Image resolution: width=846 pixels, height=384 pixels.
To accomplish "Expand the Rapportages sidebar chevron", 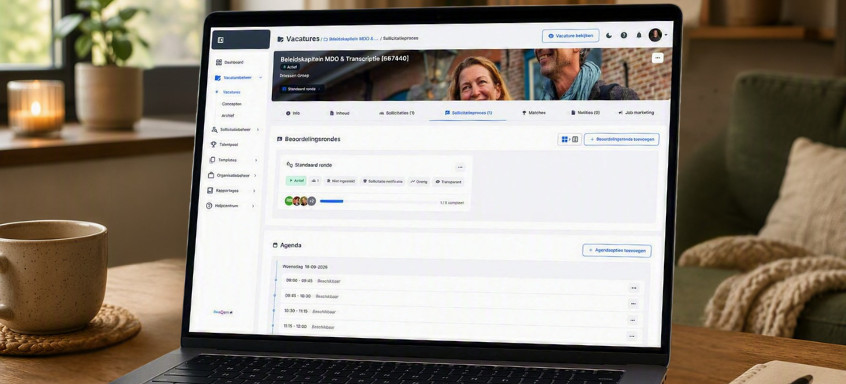I will 254,190.
